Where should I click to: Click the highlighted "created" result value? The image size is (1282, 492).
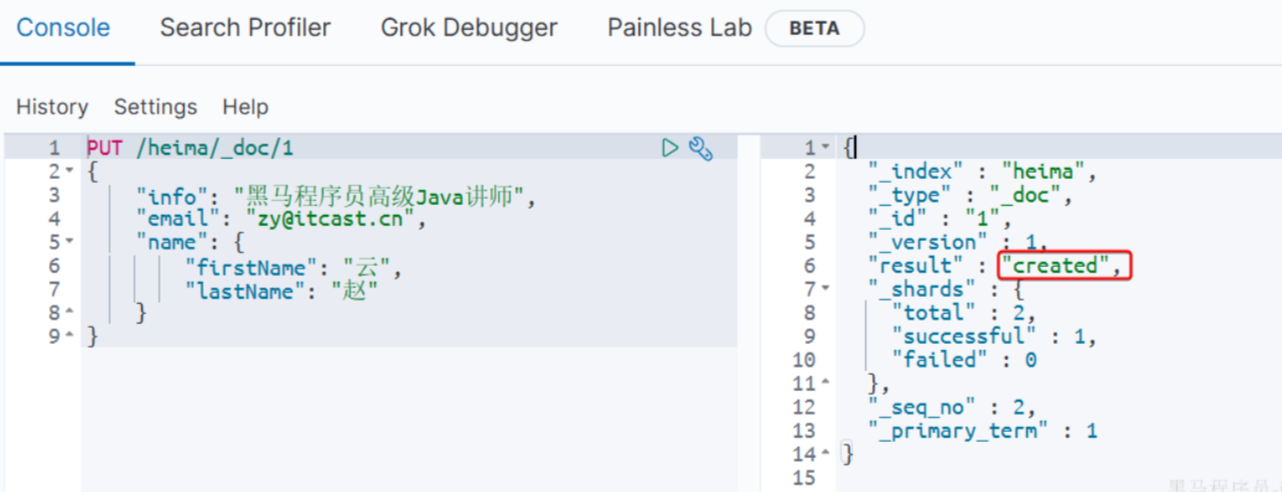tap(1055, 266)
